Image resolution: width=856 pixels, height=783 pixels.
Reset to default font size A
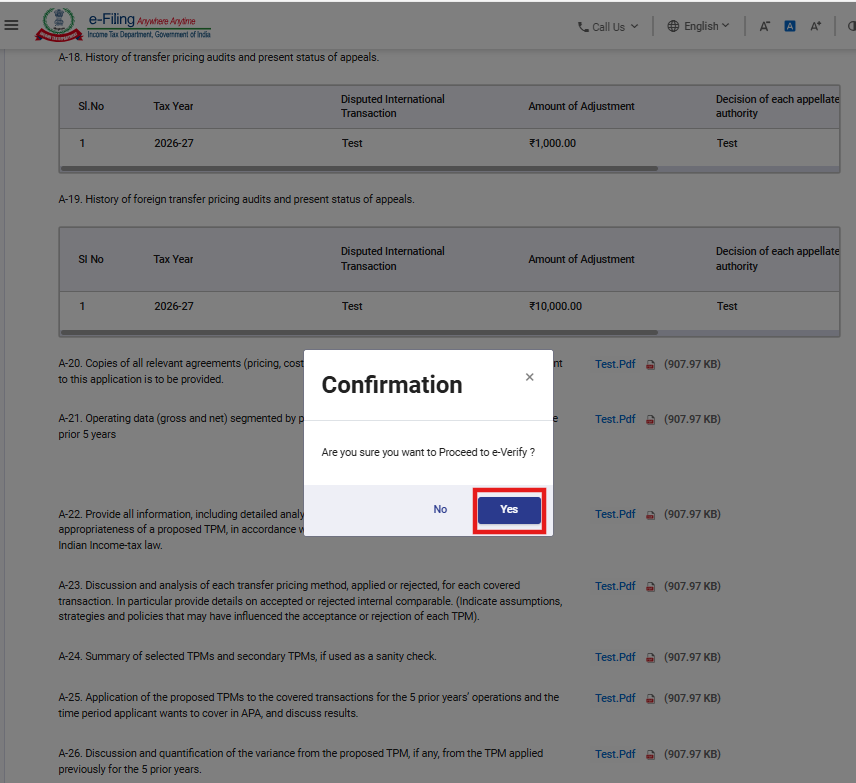790,26
